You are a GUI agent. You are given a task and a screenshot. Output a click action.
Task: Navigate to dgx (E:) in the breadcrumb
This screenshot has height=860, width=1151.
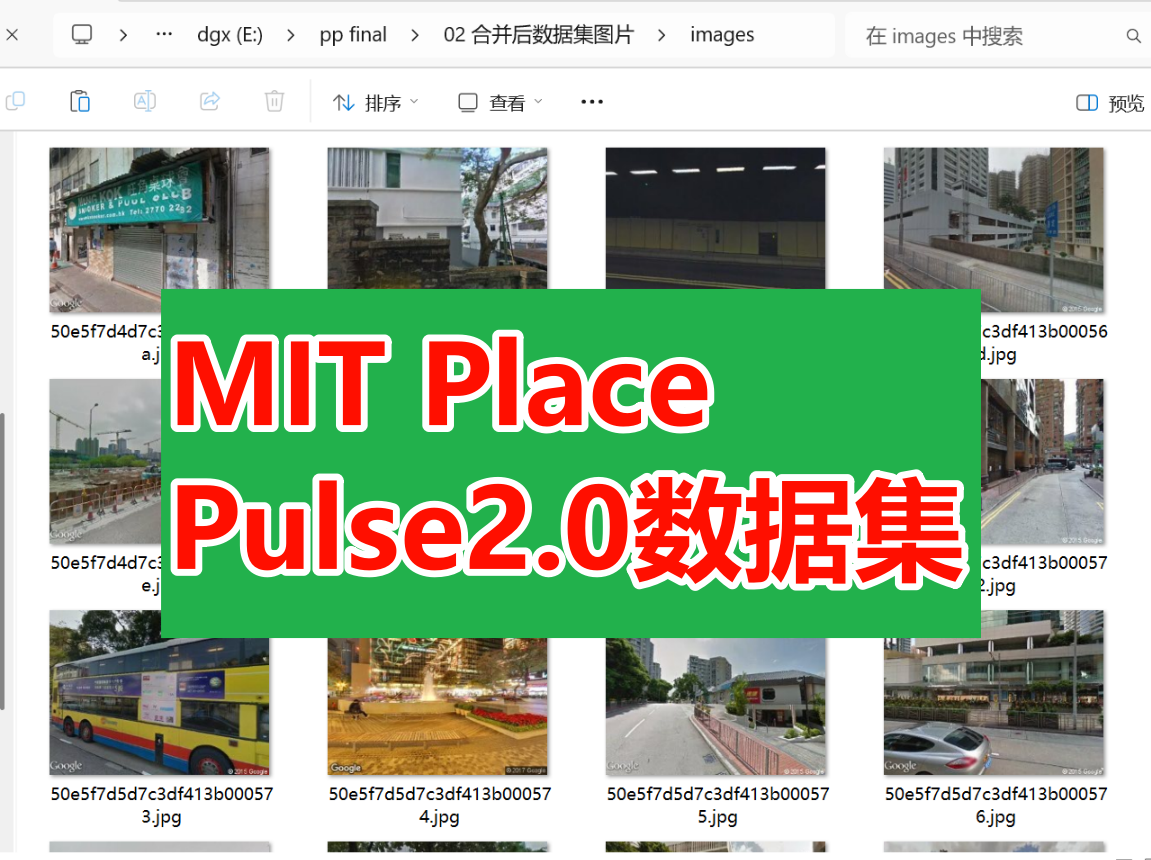(230, 34)
